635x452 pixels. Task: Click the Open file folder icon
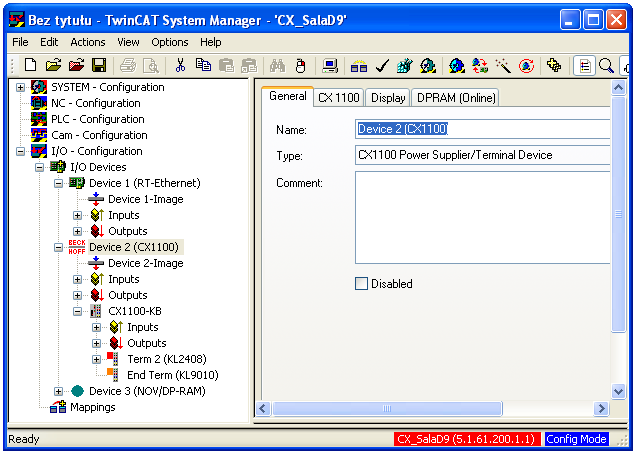click(53, 65)
